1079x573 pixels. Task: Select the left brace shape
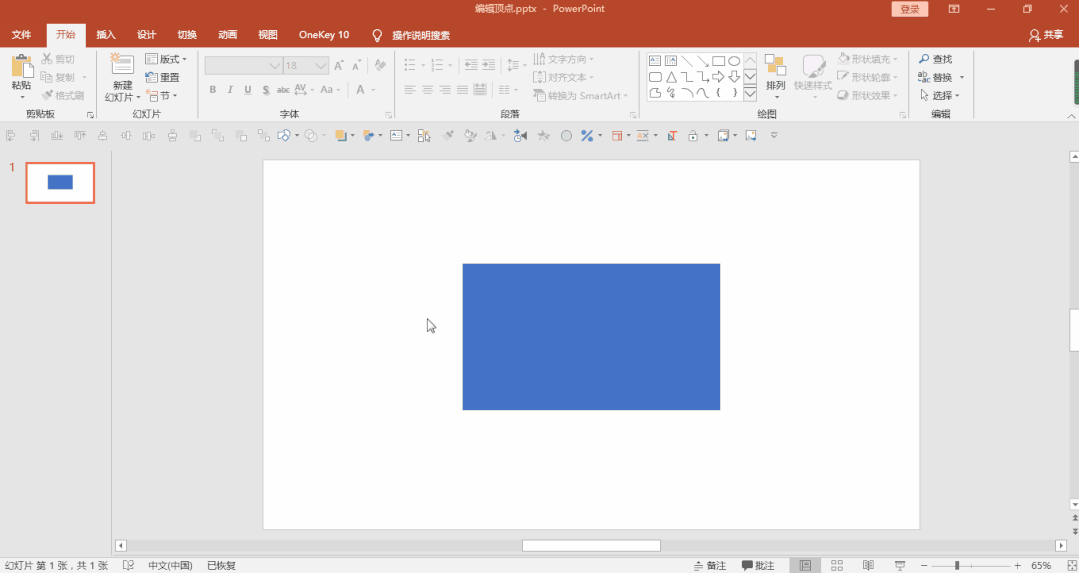(718, 93)
